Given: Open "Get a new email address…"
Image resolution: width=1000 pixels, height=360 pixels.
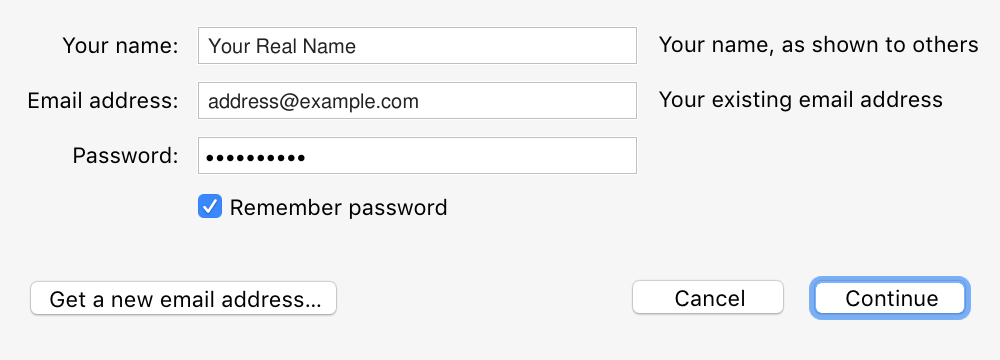Looking at the screenshot, I should coord(184,298).
